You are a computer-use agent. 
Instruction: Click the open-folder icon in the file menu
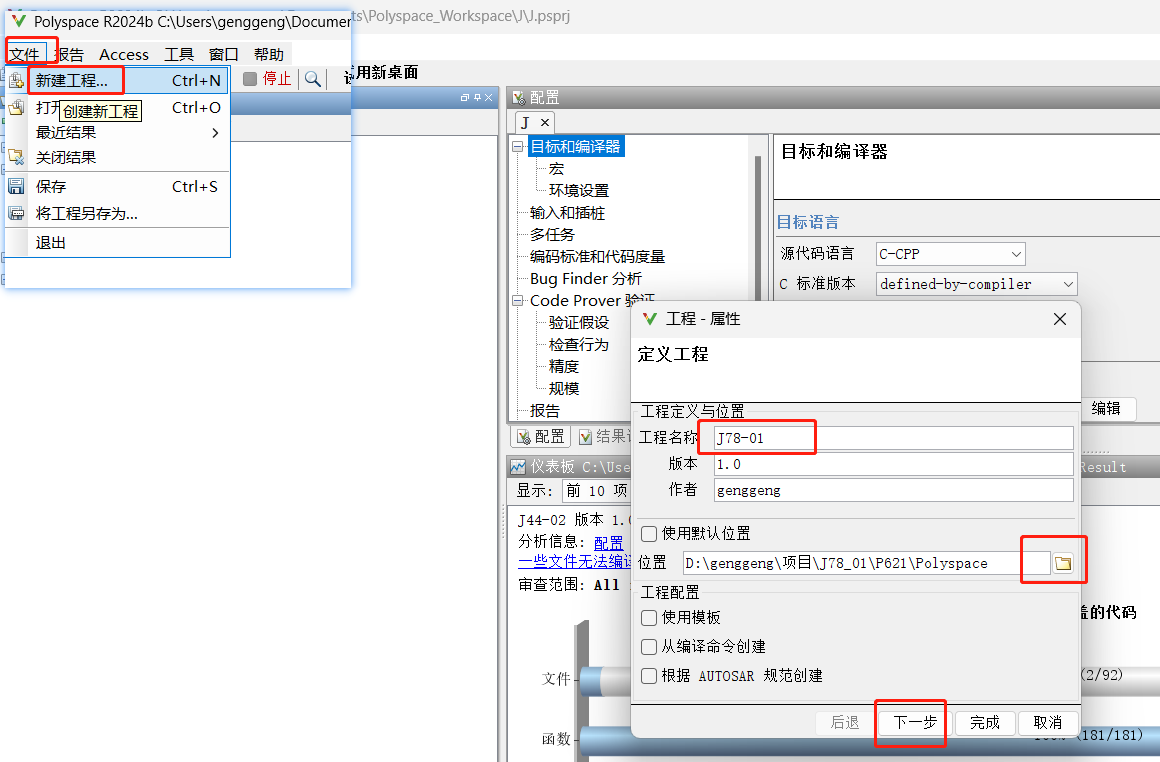[x=16, y=107]
